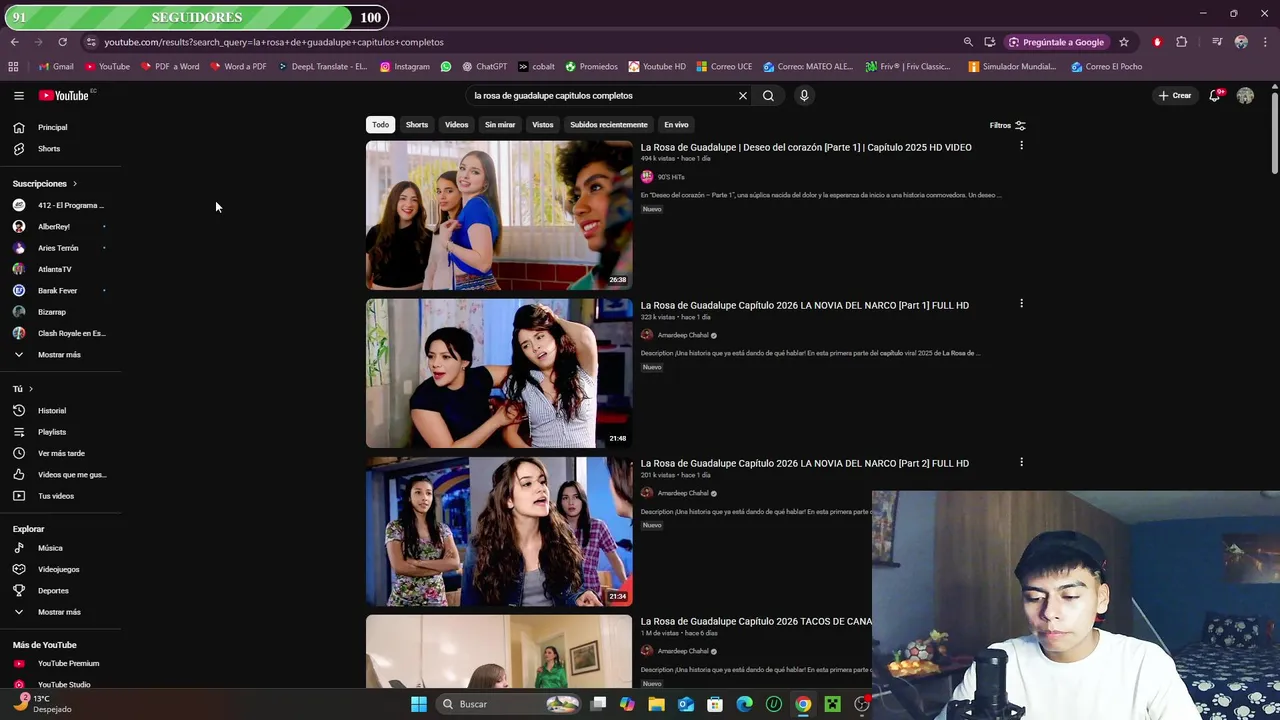Open La Novia del Narco Part 1 thumbnail

(499, 373)
